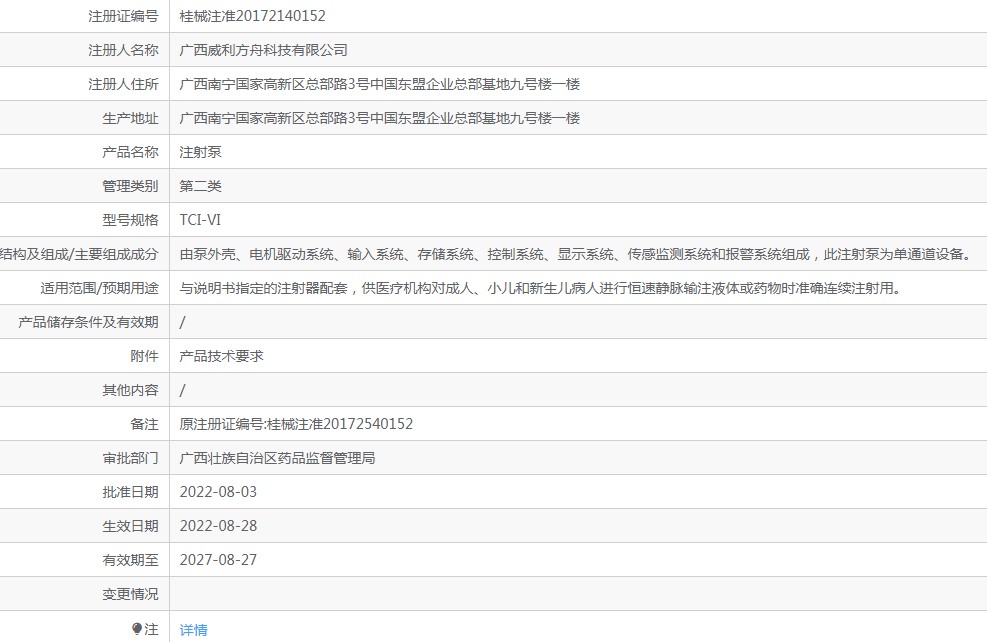Click the 产品储存条件及有效期 label
The height and width of the screenshot is (642, 987).
(x=88, y=322)
